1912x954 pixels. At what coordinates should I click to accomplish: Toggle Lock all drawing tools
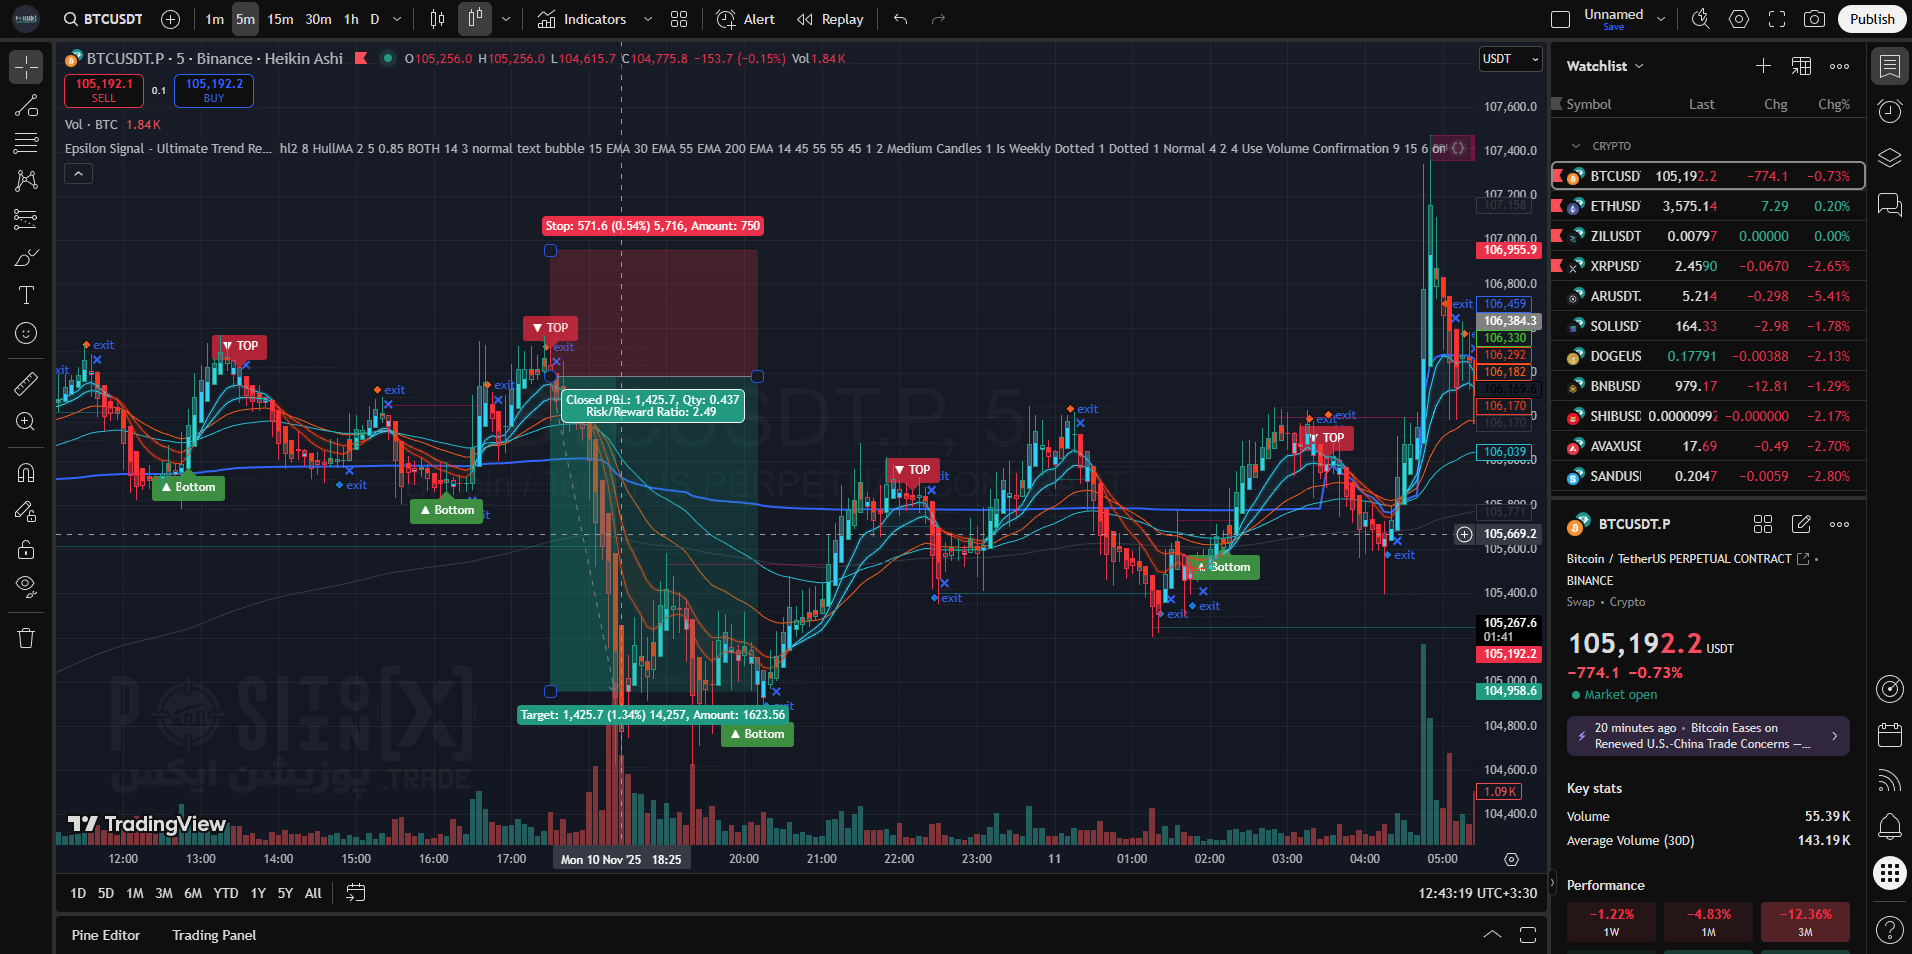click(x=26, y=549)
